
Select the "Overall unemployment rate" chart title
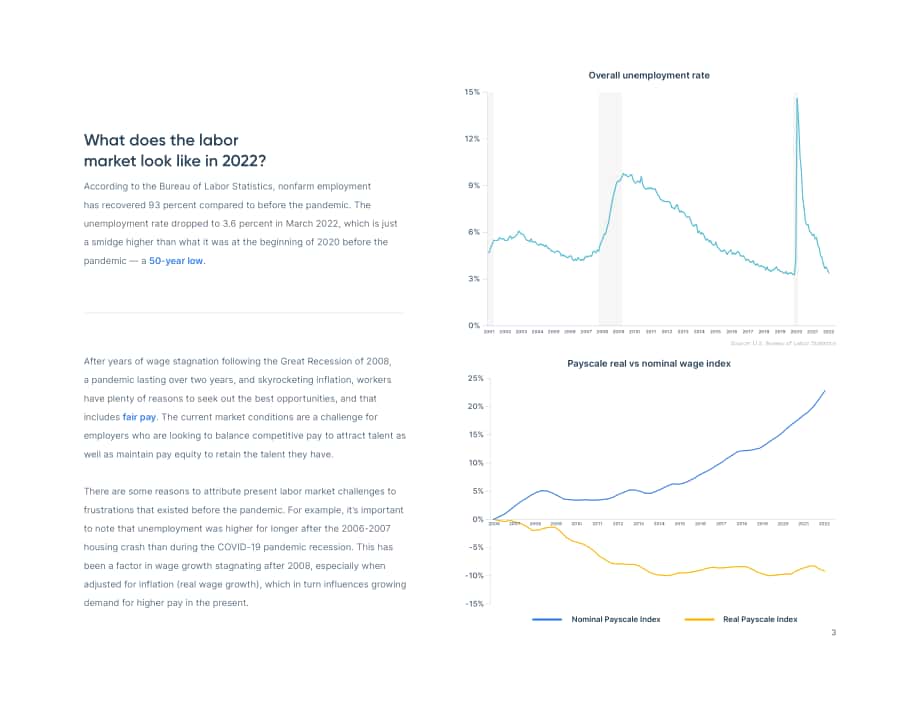pyautogui.click(x=649, y=75)
